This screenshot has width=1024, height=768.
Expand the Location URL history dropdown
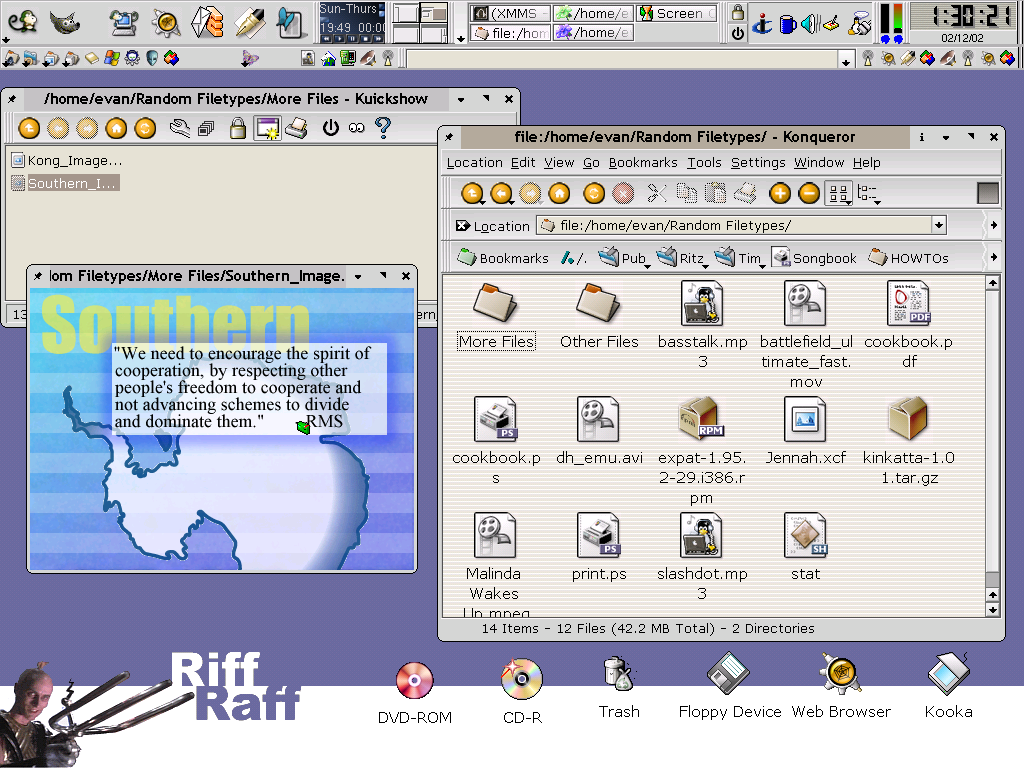point(938,225)
